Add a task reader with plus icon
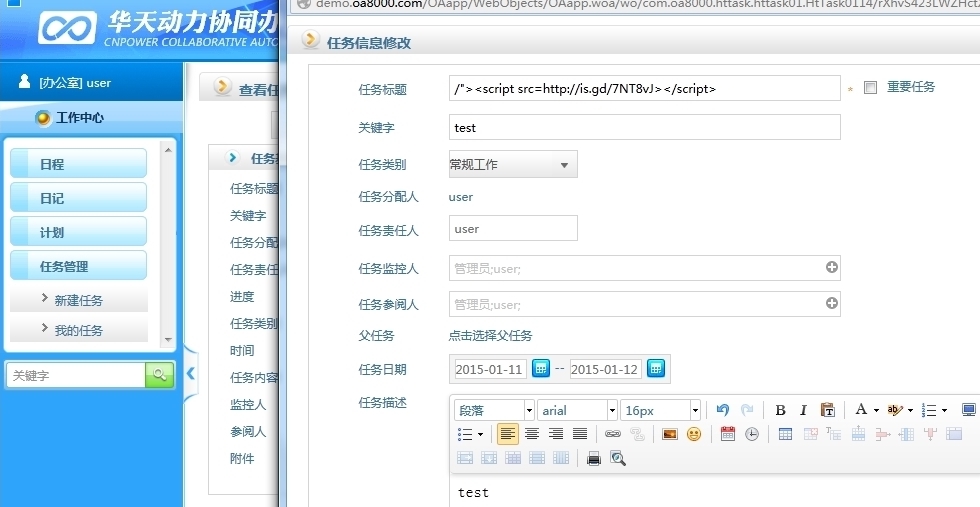 [832, 303]
